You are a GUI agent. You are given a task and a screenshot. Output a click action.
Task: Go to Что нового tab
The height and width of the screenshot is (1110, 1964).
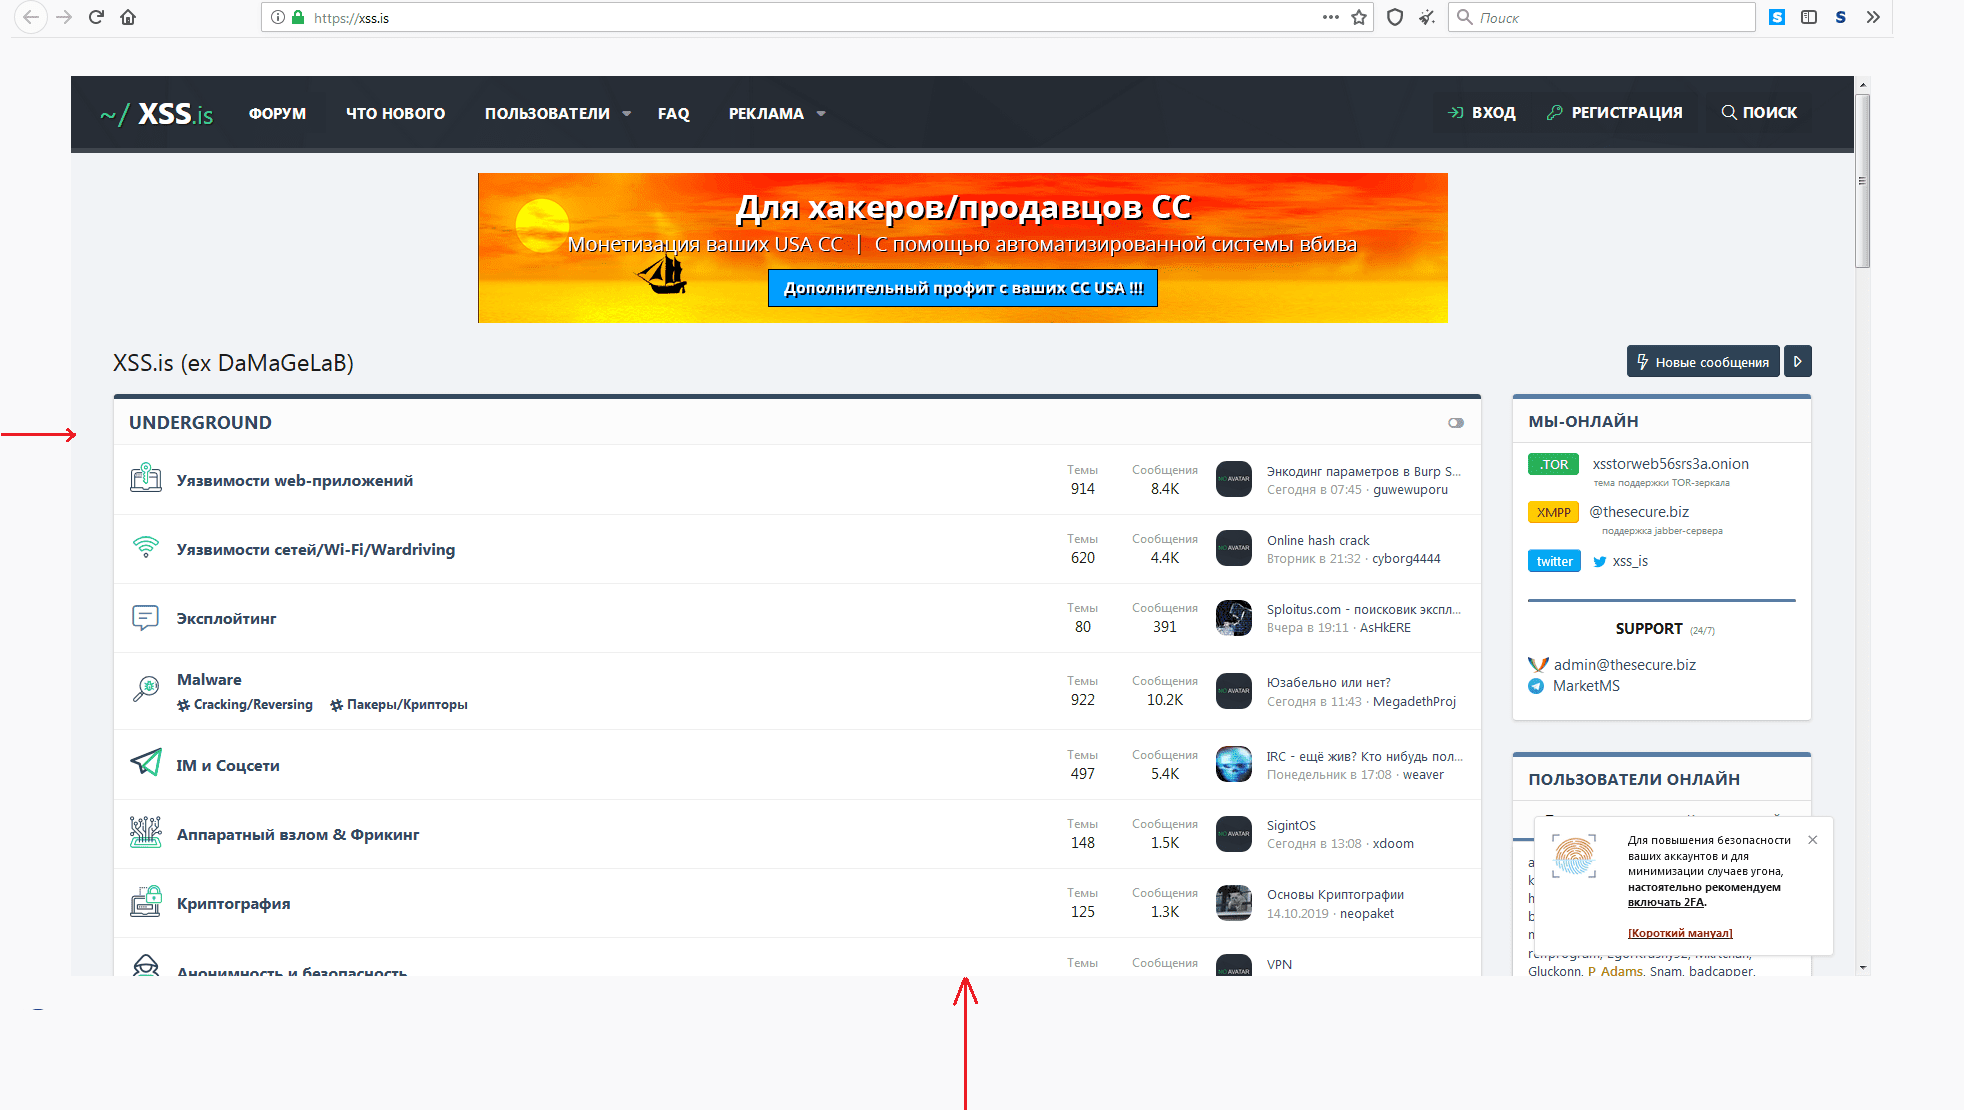(x=395, y=114)
